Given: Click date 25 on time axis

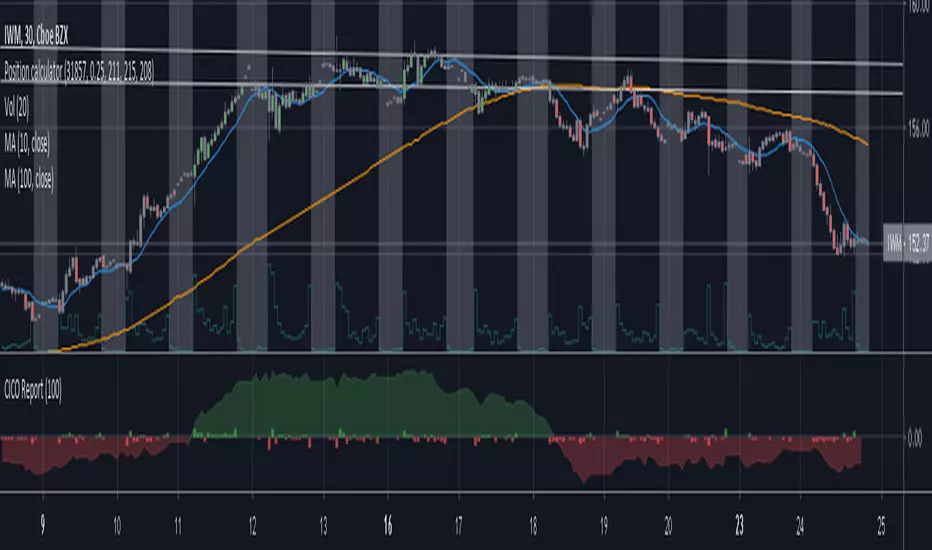Looking at the screenshot, I should tap(881, 526).
